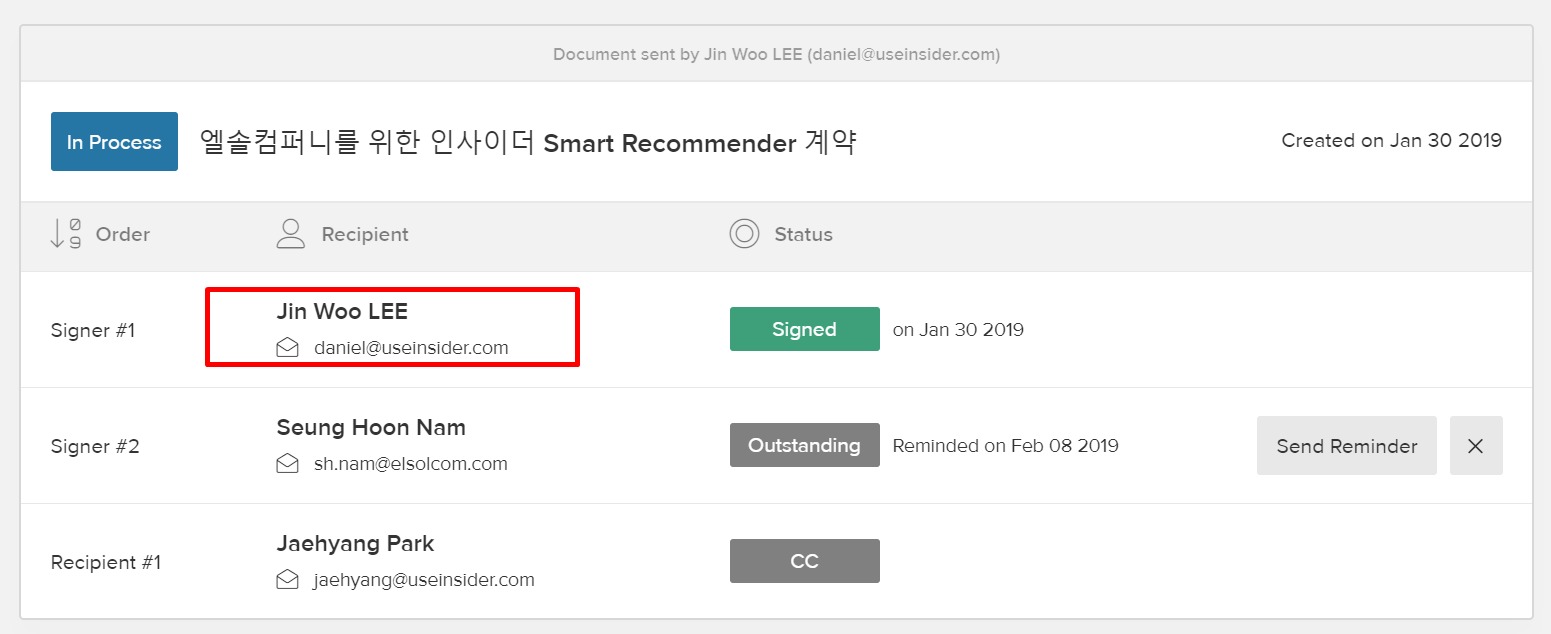Click the Outstanding status badge
Image resolution: width=1551 pixels, height=634 pixels.
click(804, 445)
